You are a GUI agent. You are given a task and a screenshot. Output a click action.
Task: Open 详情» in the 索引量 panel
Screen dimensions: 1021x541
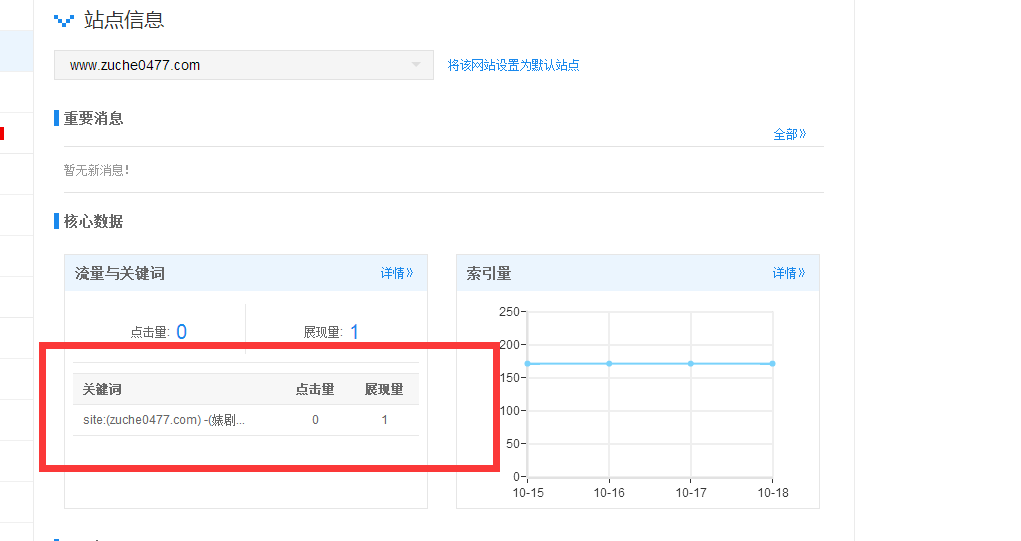pos(788,273)
